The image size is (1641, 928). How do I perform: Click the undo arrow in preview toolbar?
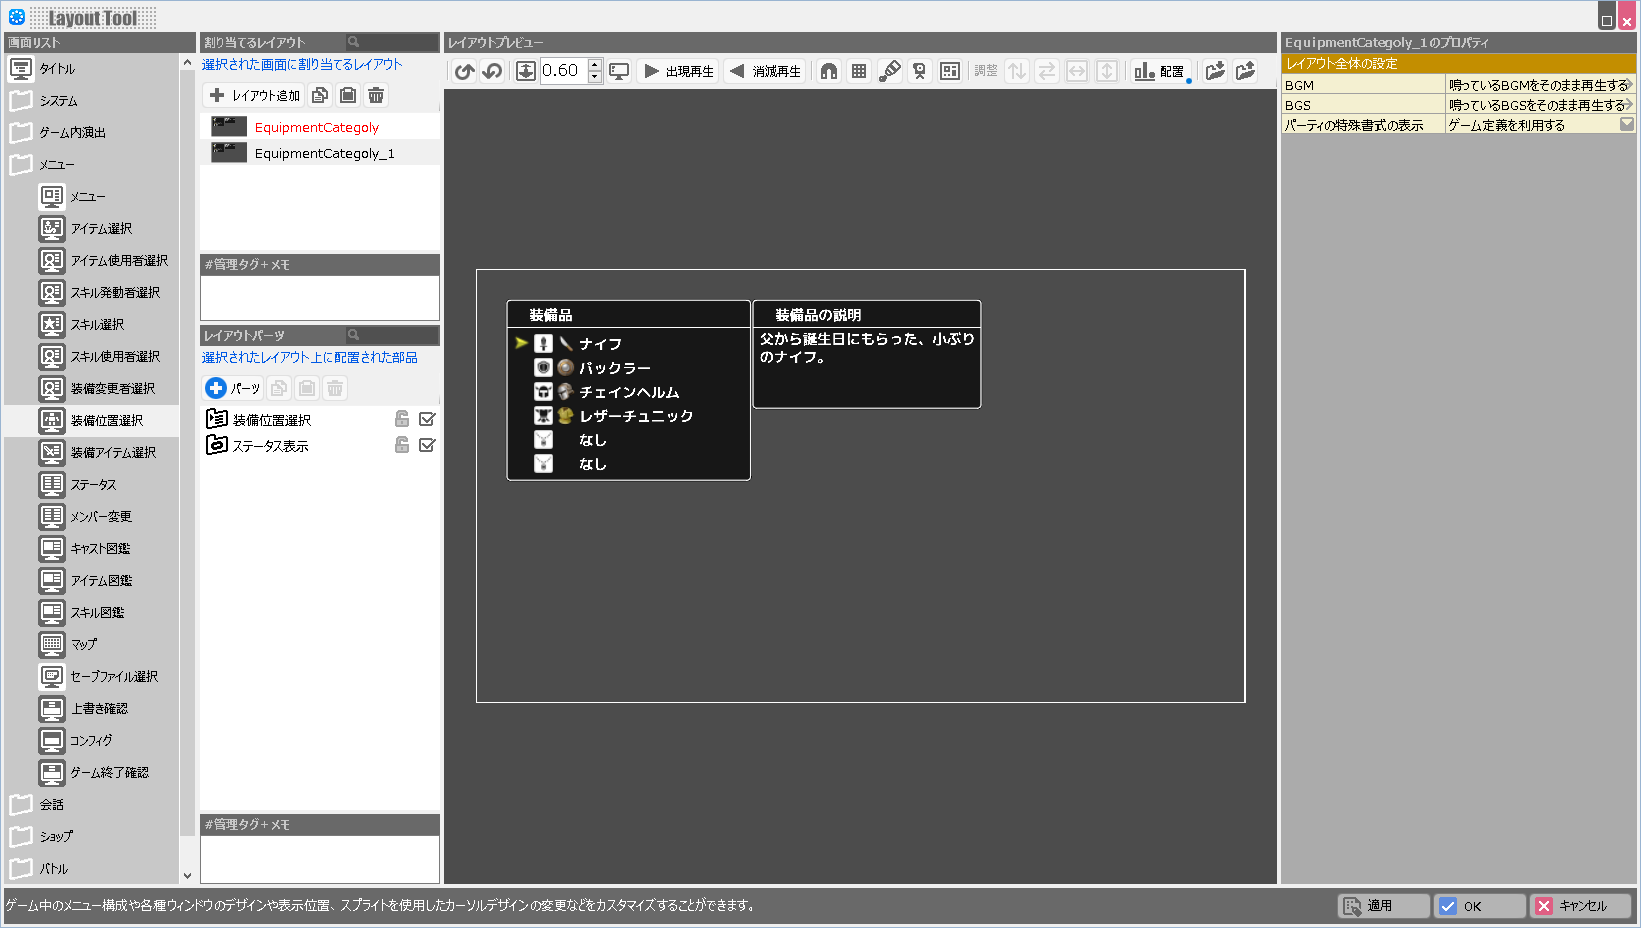point(464,71)
